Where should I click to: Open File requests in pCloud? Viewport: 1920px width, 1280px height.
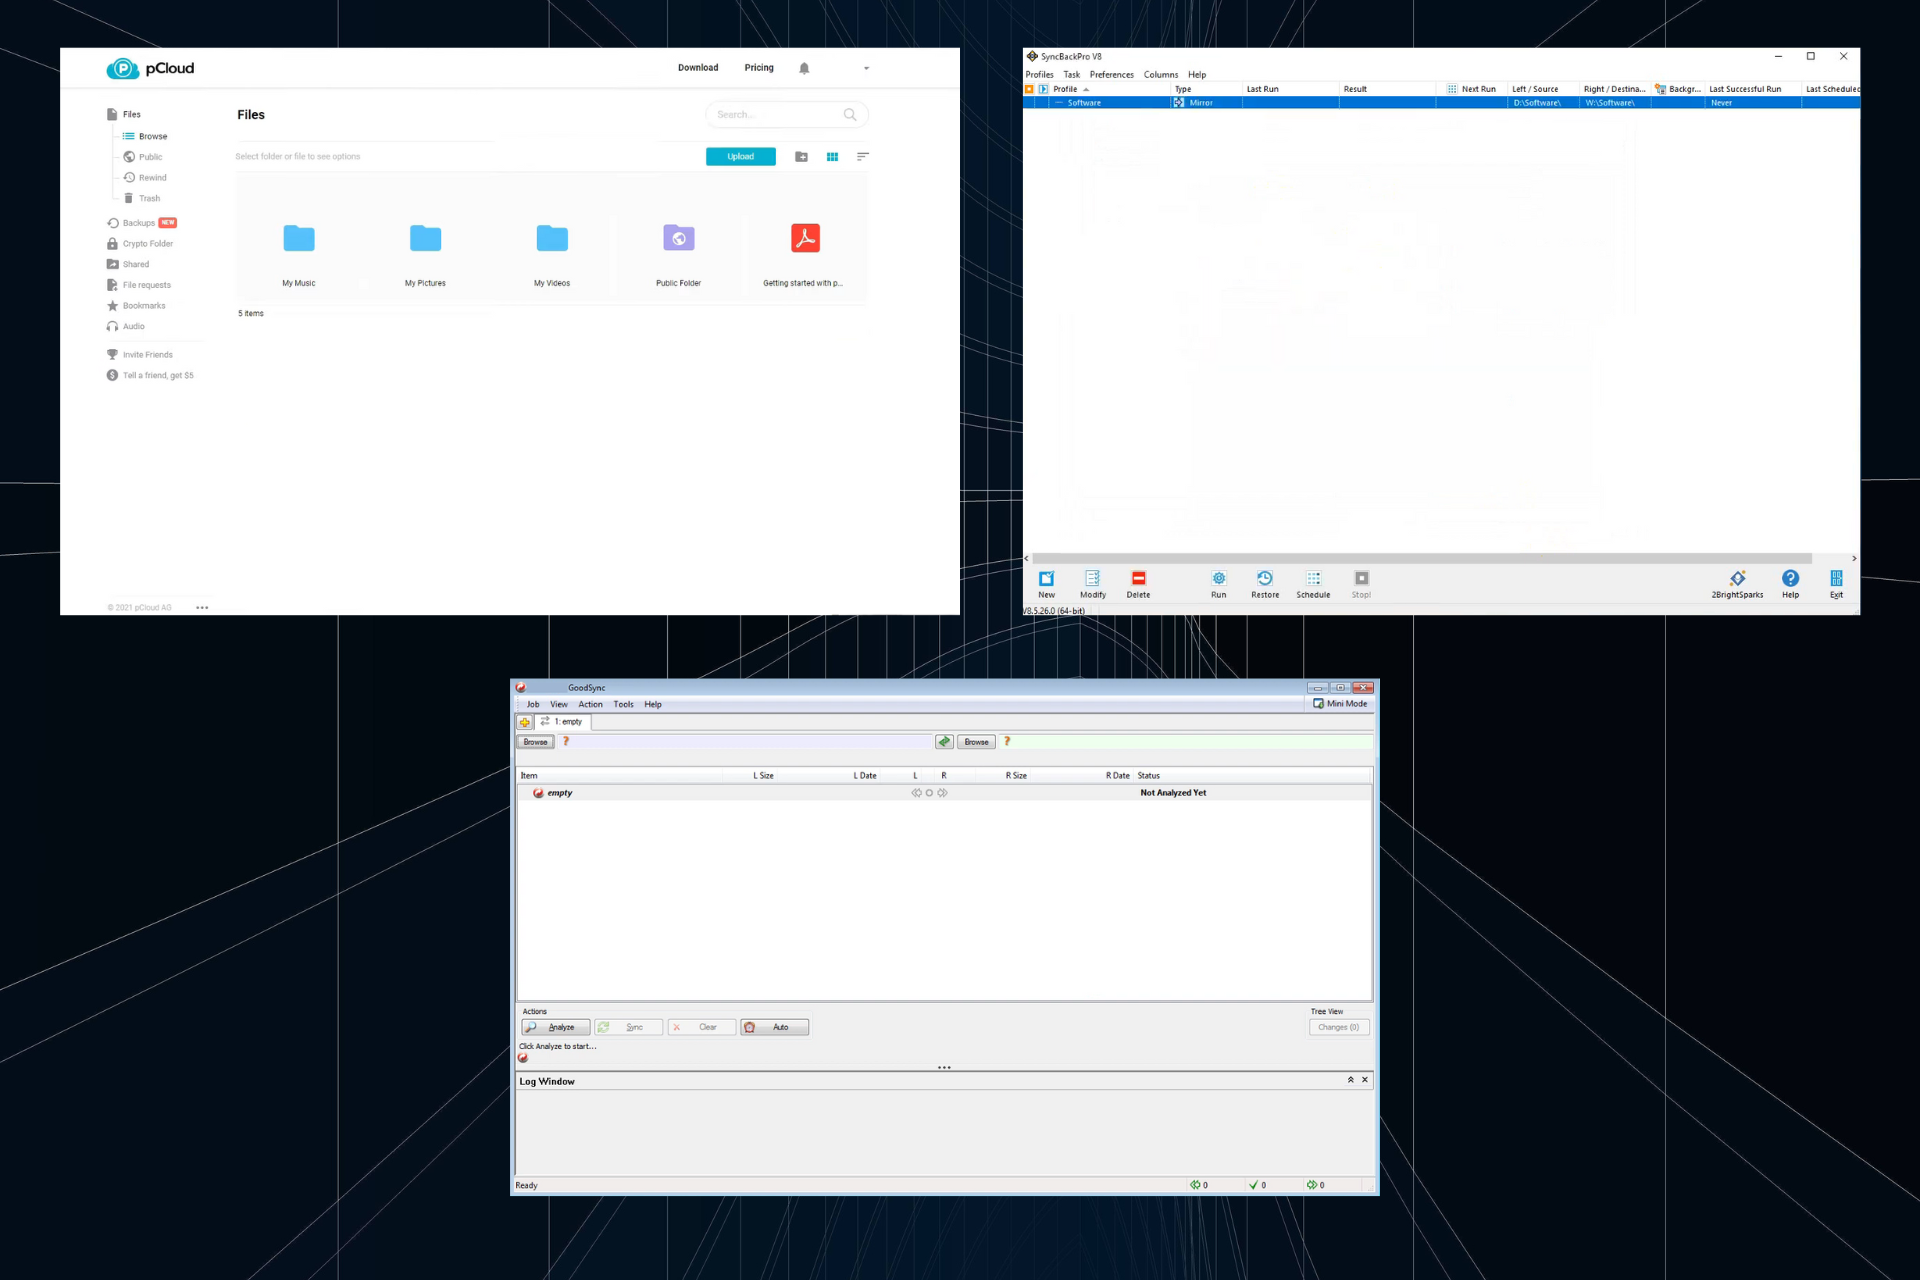[x=139, y=285]
